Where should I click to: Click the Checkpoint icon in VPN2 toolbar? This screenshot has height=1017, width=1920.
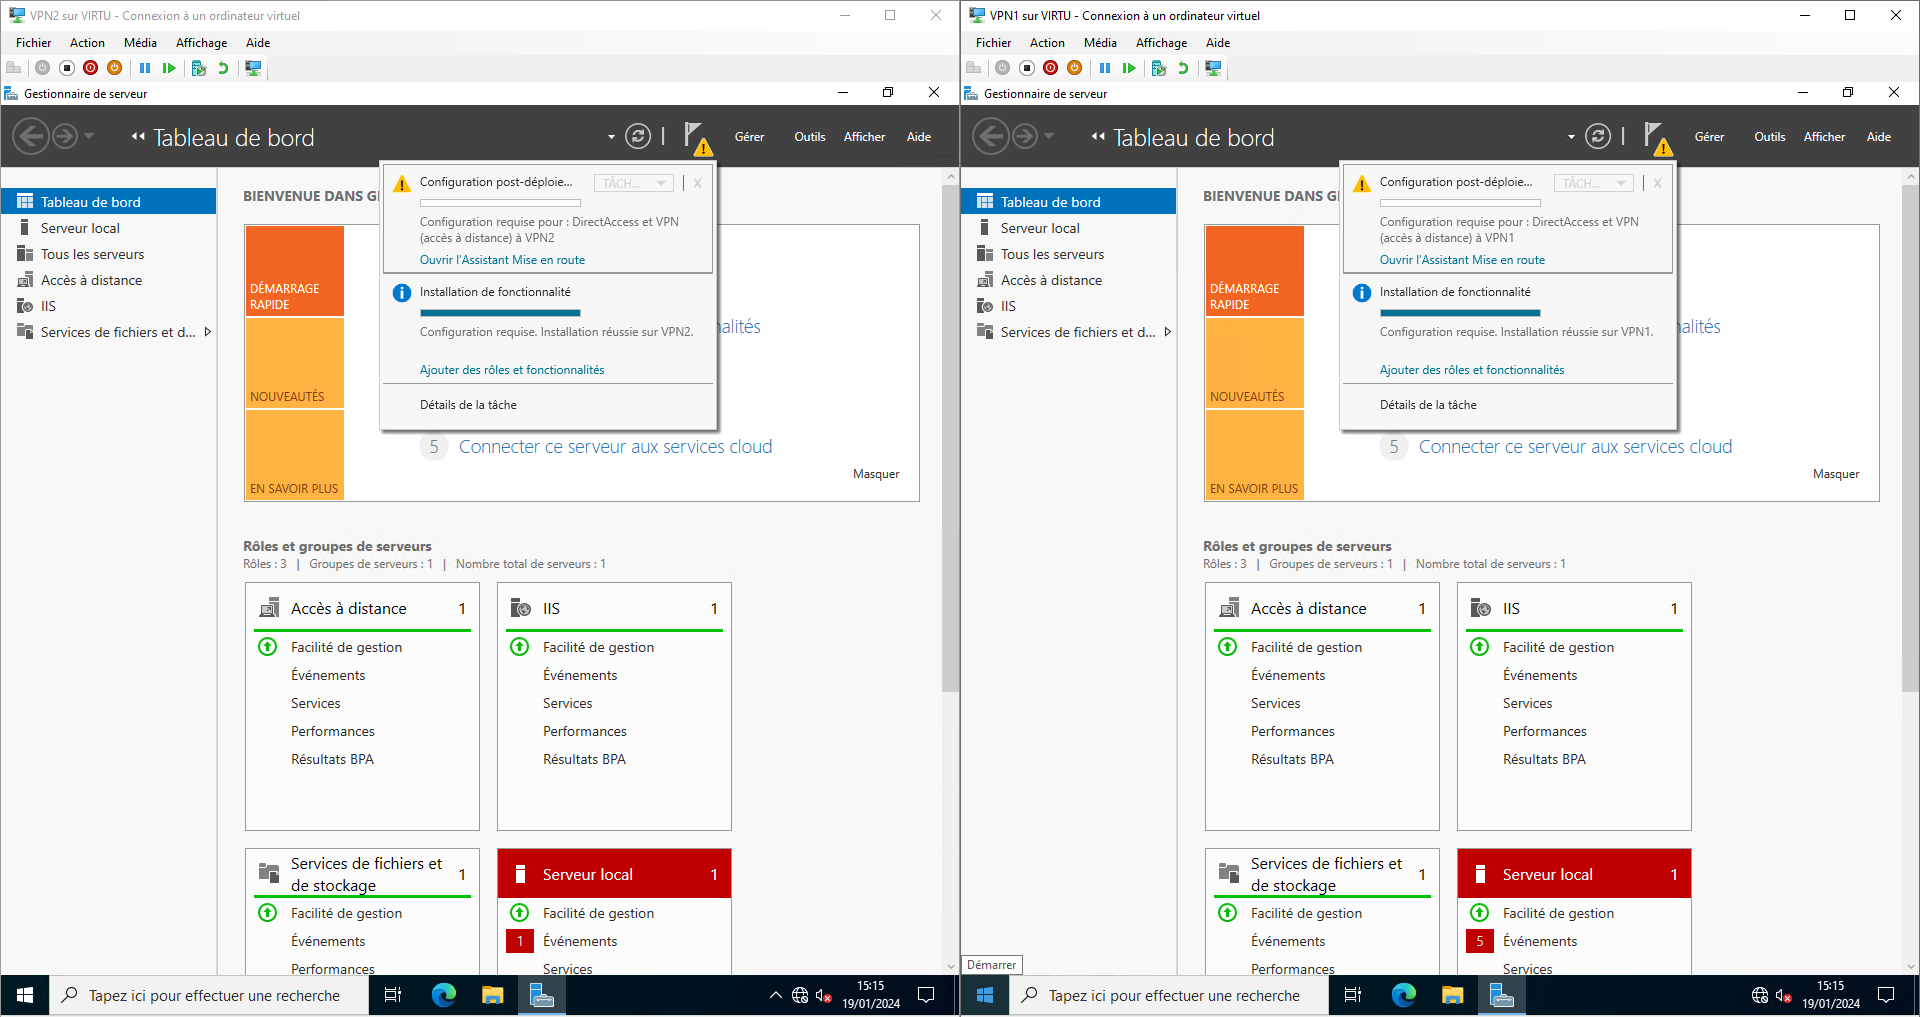click(x=198, y=68)
